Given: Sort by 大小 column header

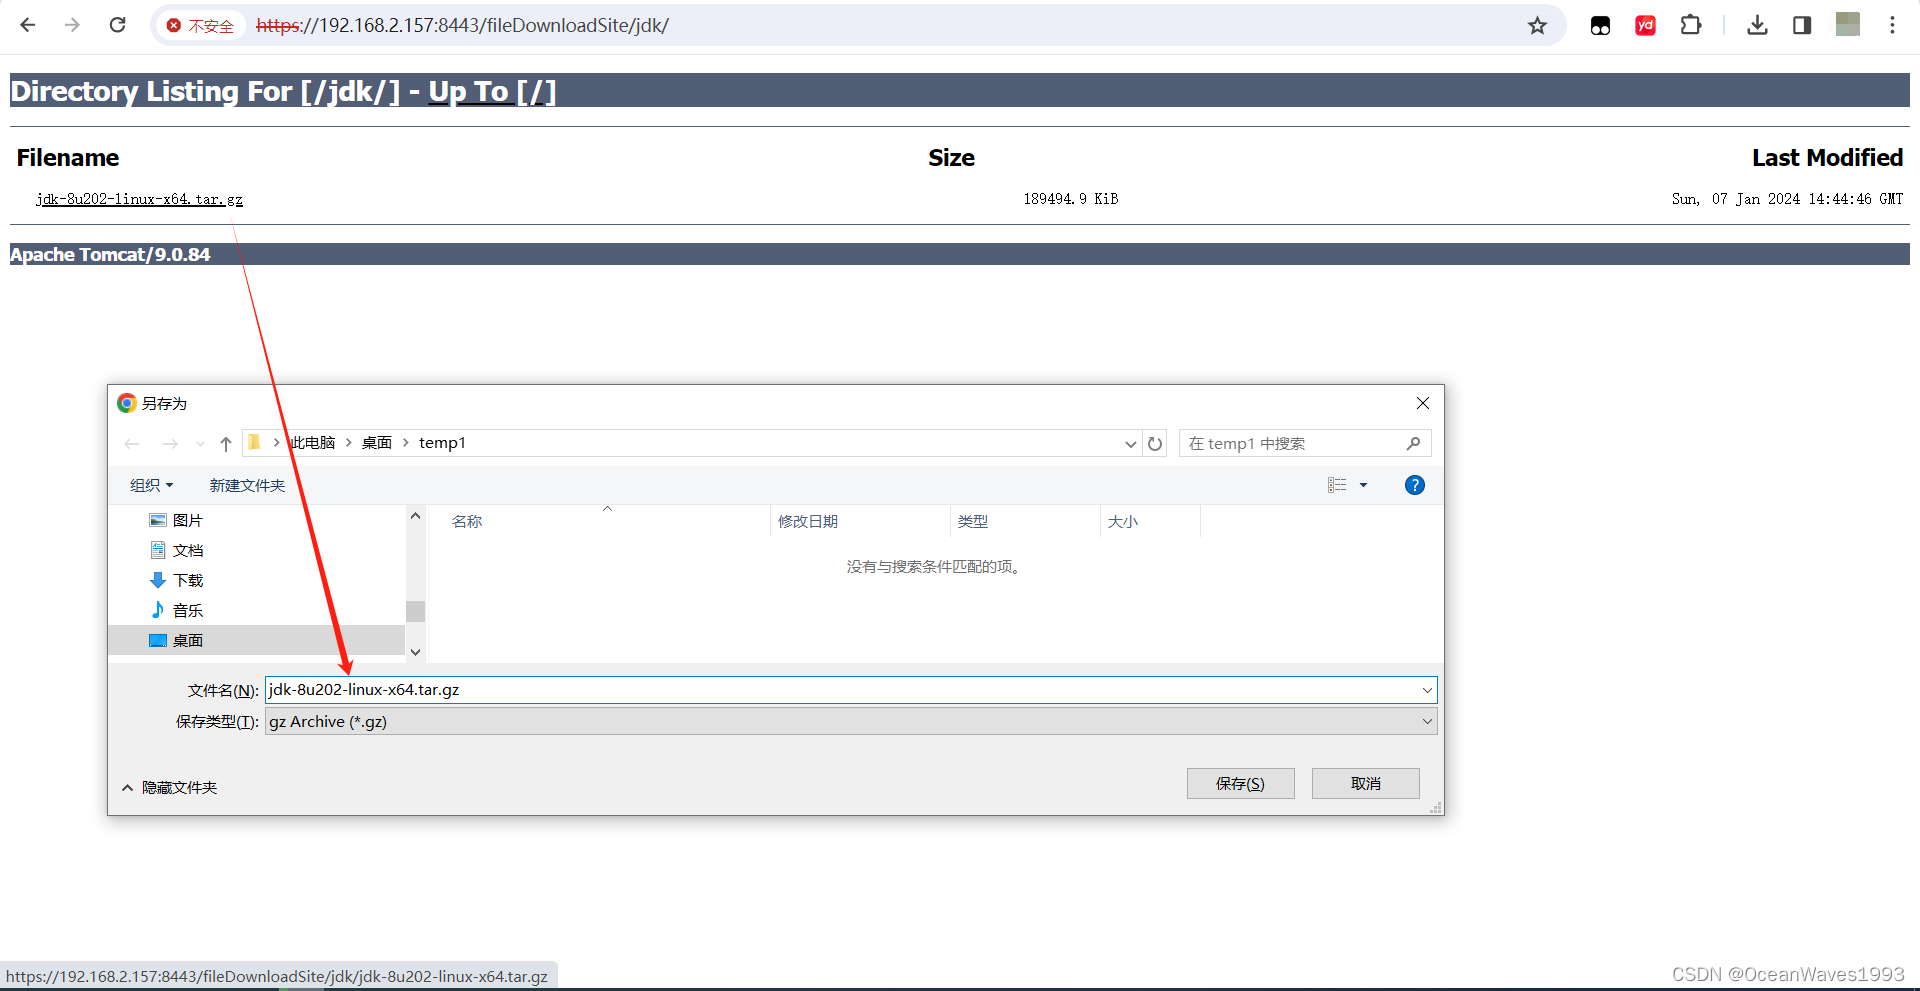Looking at the screenshot, I should click(x=1123, y=521).
